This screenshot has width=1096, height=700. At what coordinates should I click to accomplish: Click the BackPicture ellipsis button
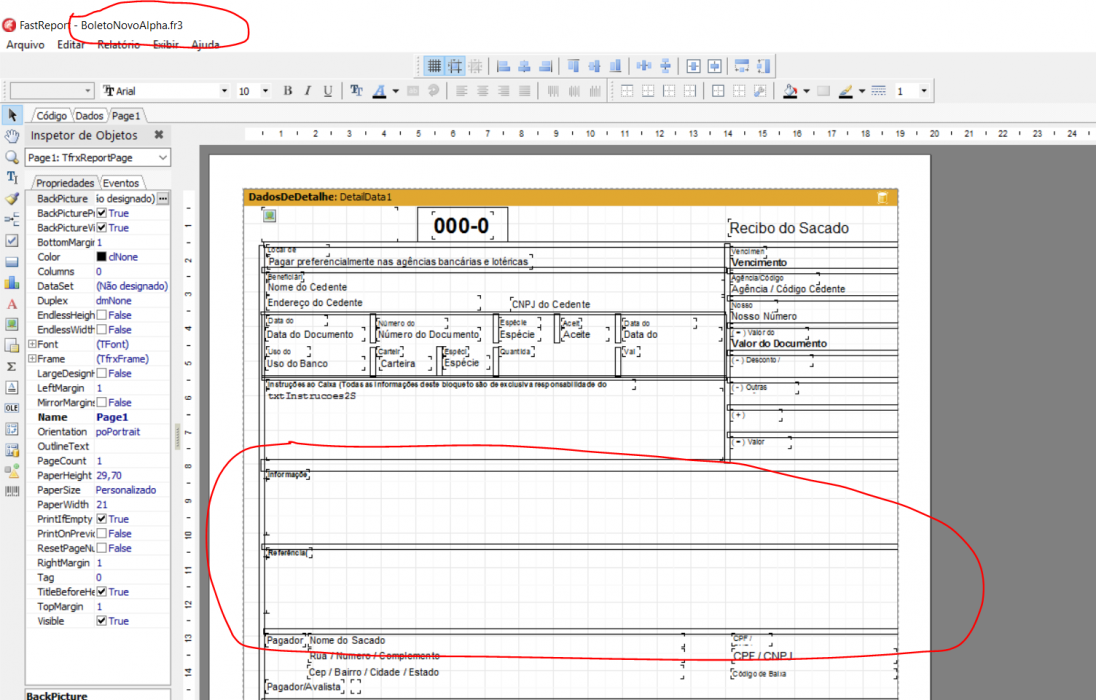[162, 199]
